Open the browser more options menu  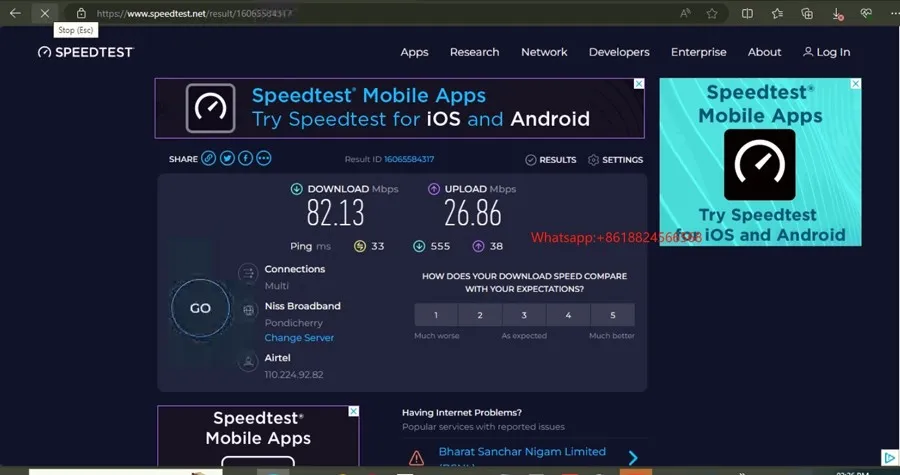pyautogui.click(x=895, y=13)
